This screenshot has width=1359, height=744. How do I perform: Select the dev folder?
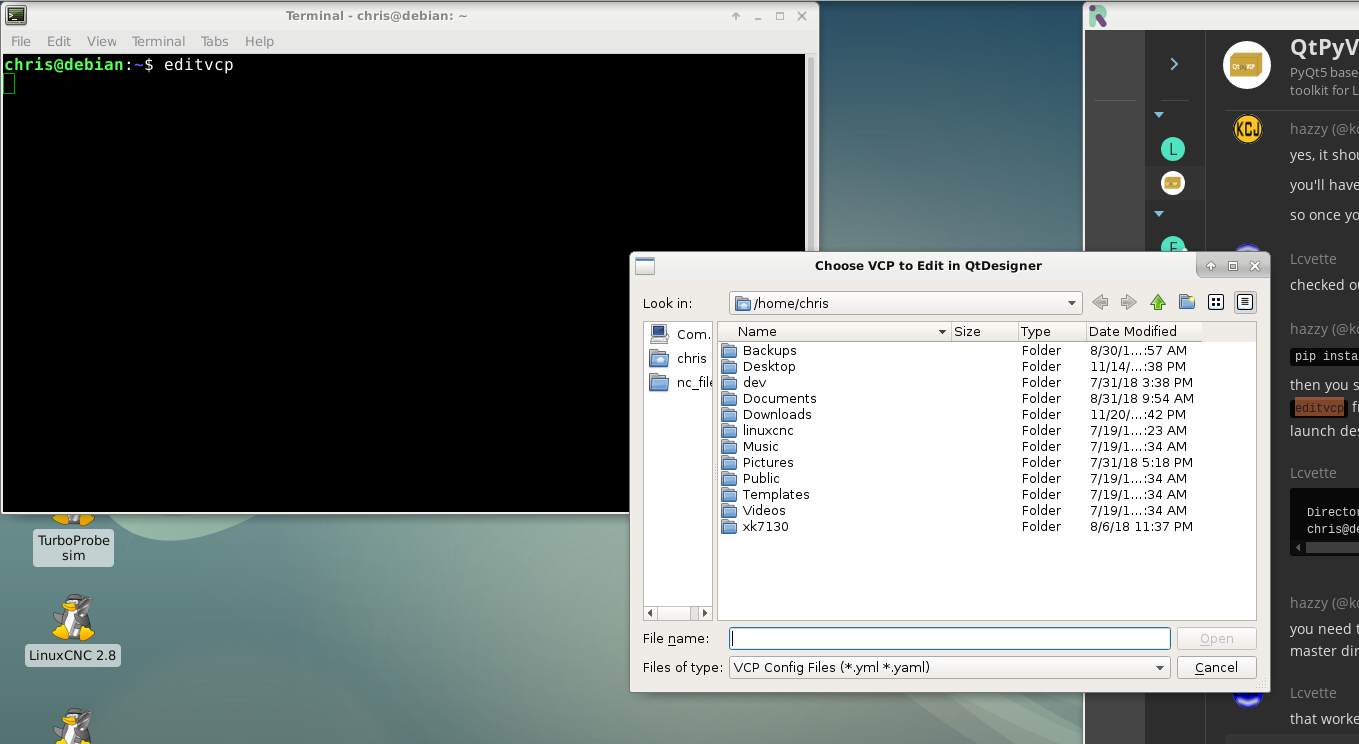754,382
